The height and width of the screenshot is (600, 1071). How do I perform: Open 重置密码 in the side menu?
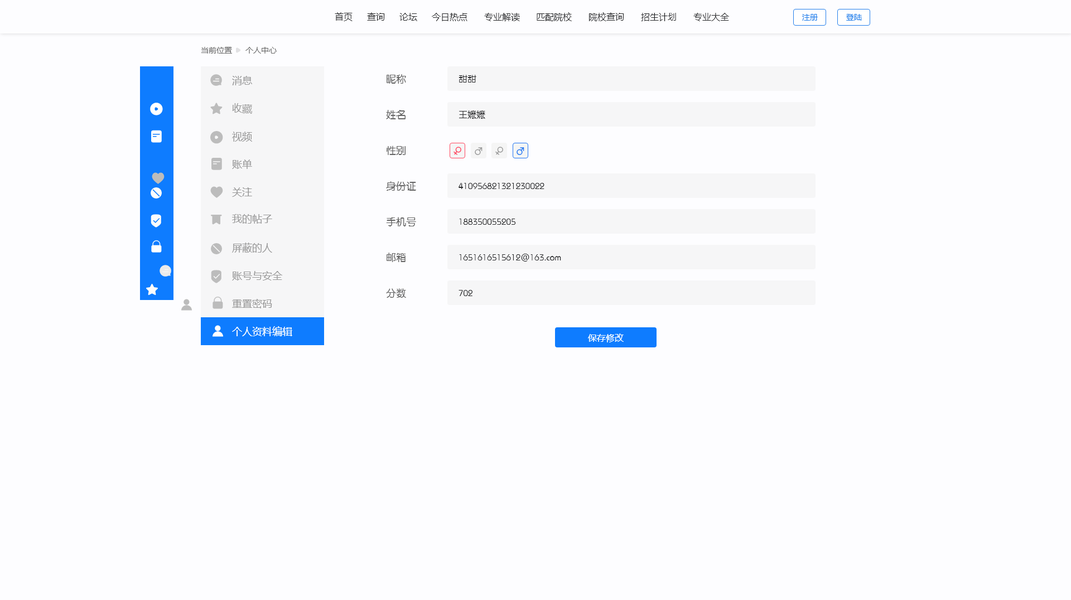pyautogui.click(x=262, y=303)
